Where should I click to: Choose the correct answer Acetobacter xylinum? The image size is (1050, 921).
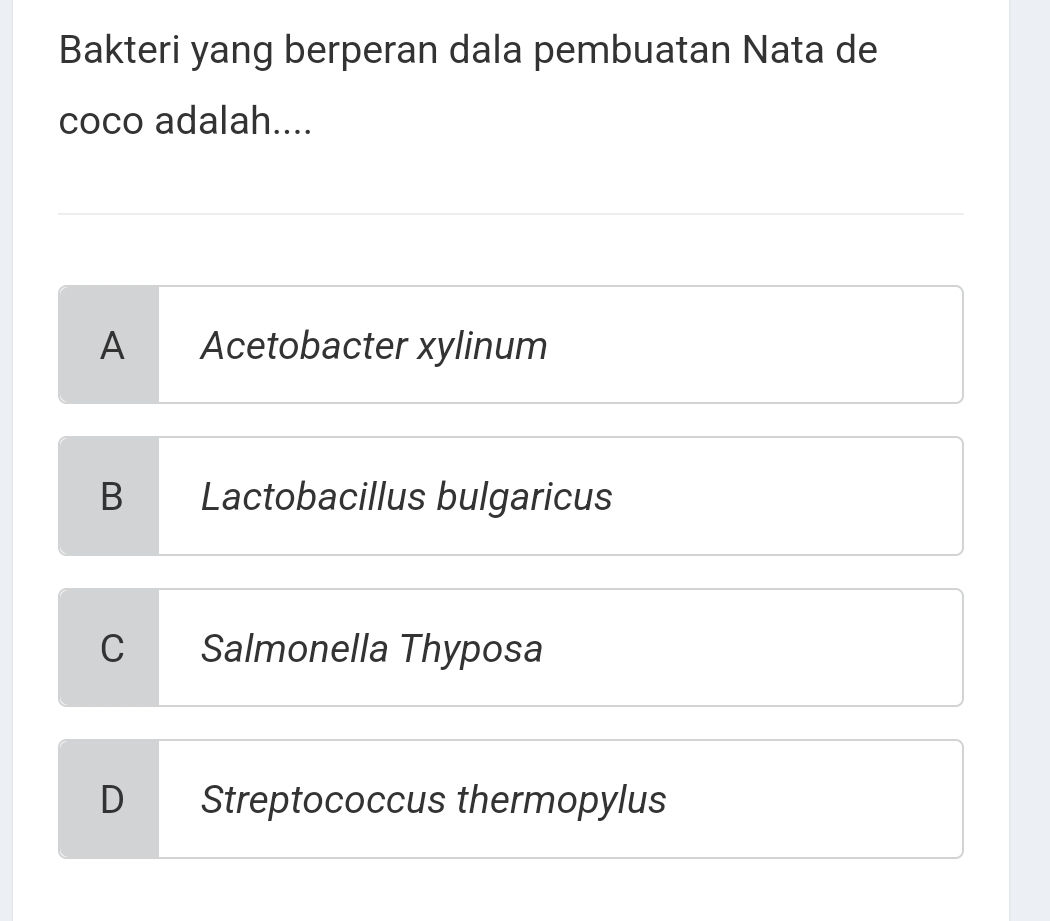pos(510,344)
